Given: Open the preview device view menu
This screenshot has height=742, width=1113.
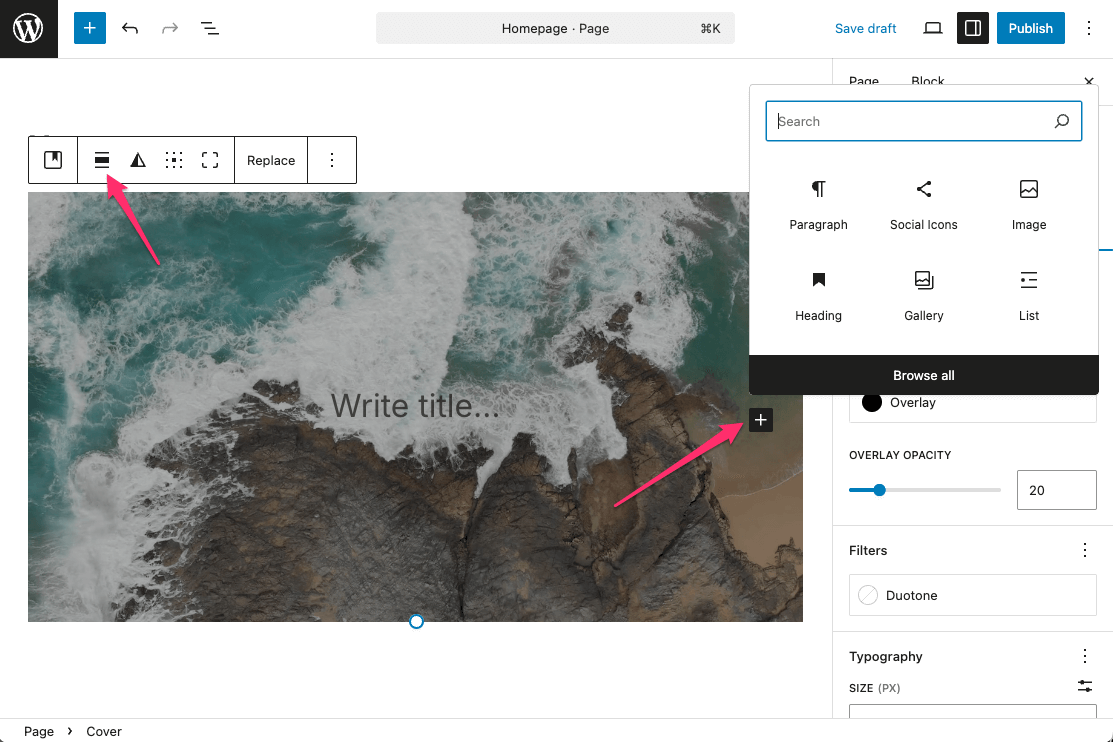Looking at the screenshot, I should tap(933, 28).
